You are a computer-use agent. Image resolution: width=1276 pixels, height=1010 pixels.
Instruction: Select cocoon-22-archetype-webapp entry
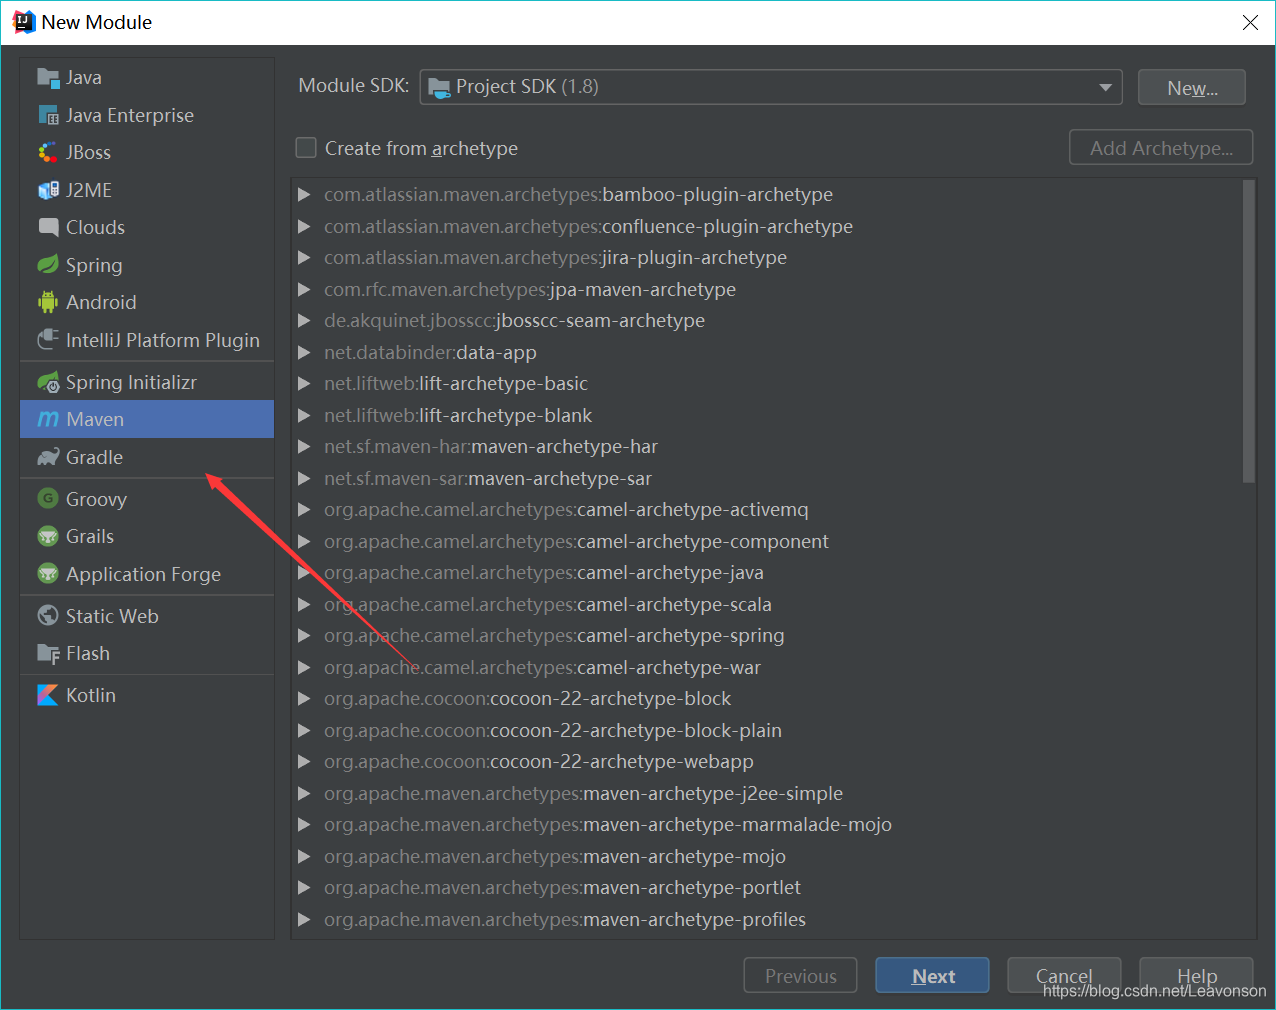pos(539,762)
